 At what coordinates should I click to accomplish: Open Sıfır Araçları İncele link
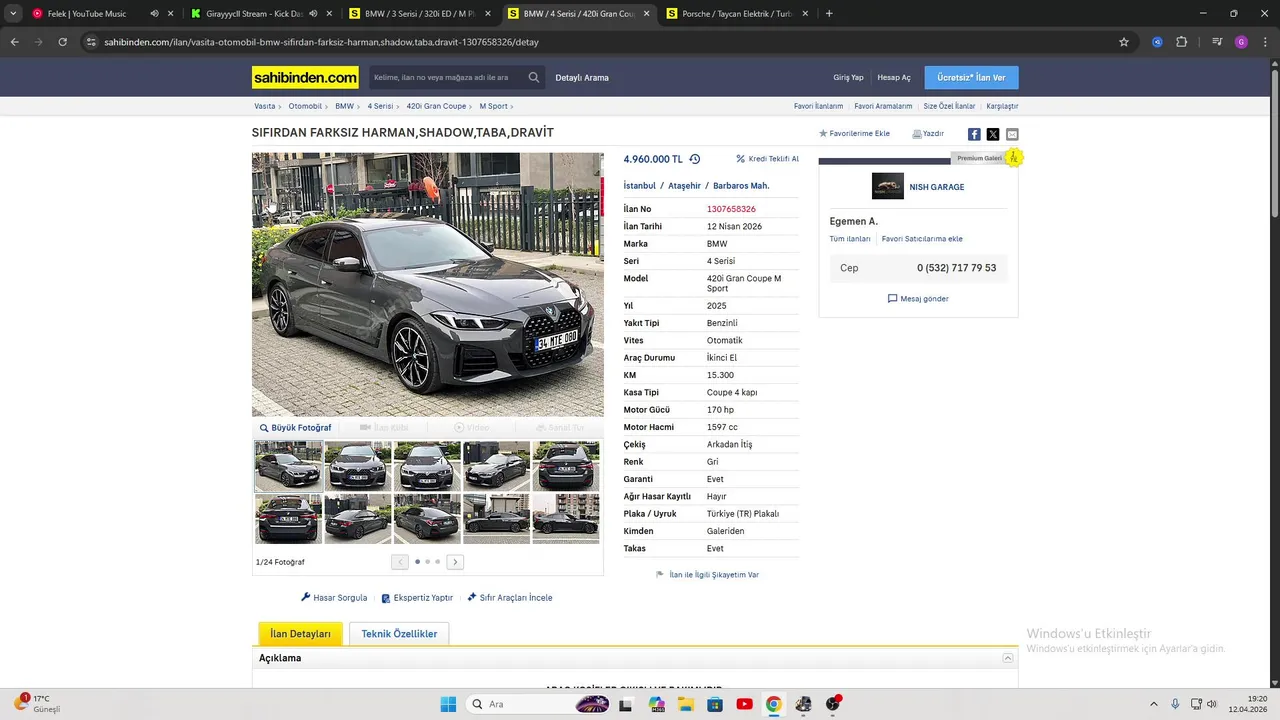click(x=509, y=598)
